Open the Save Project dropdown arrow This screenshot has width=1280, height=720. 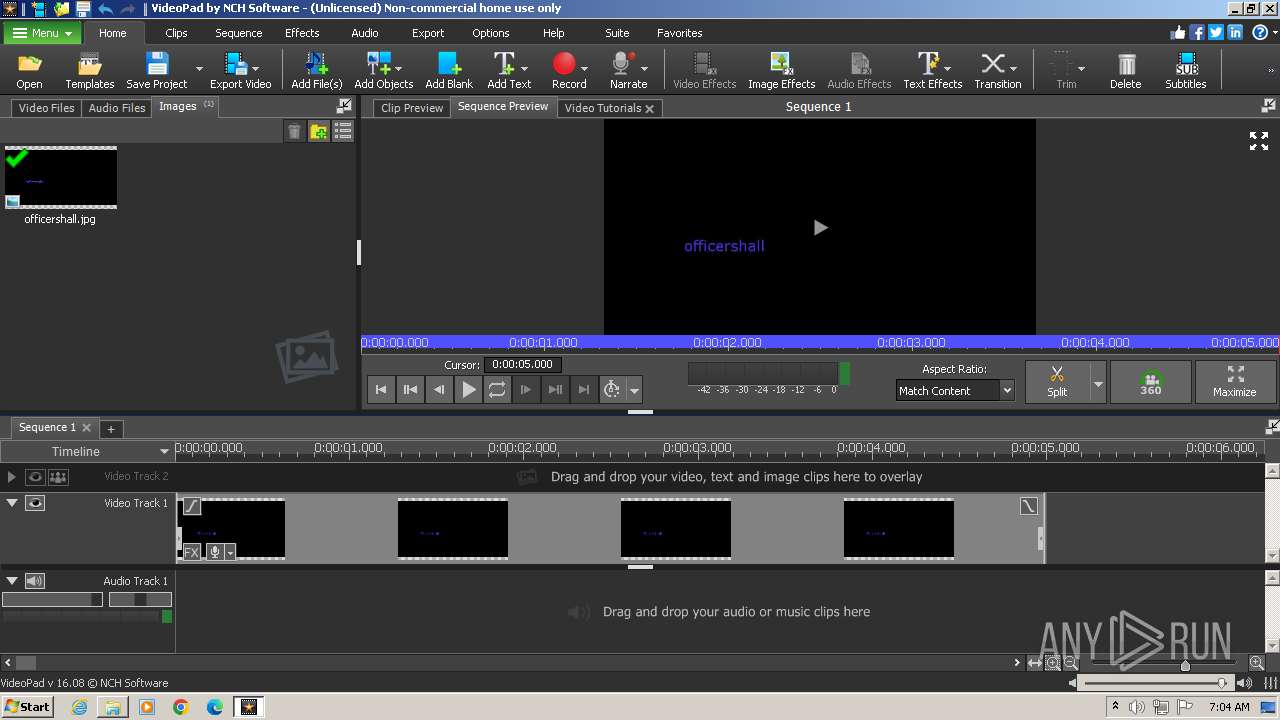pyautogui.click(x=199, y=70)
